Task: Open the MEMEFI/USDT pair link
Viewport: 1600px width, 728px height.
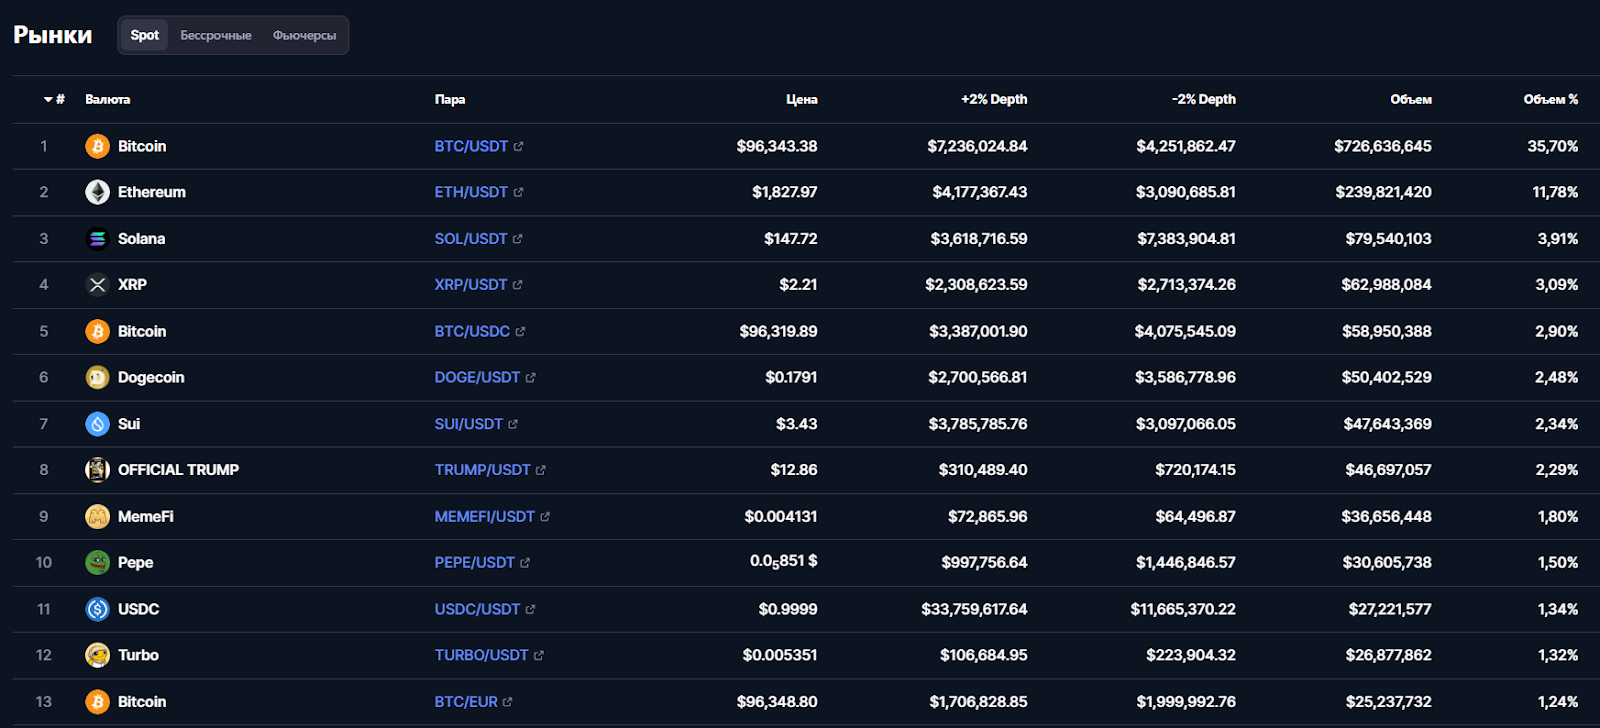Action: point(485,516)
